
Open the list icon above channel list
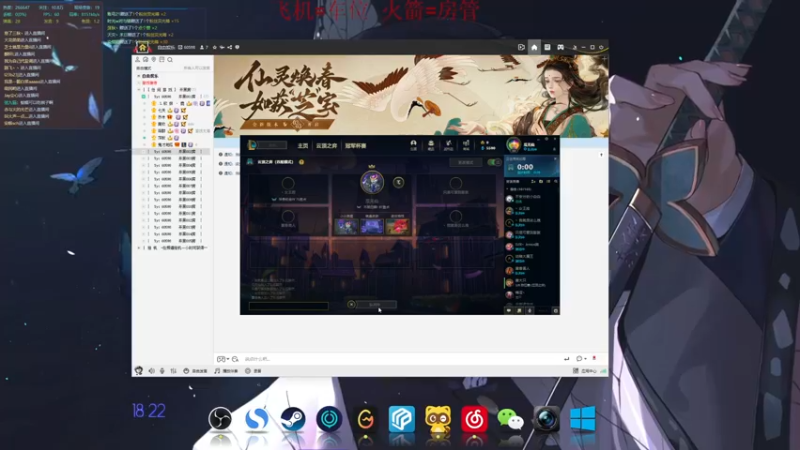tap(162, 60)
